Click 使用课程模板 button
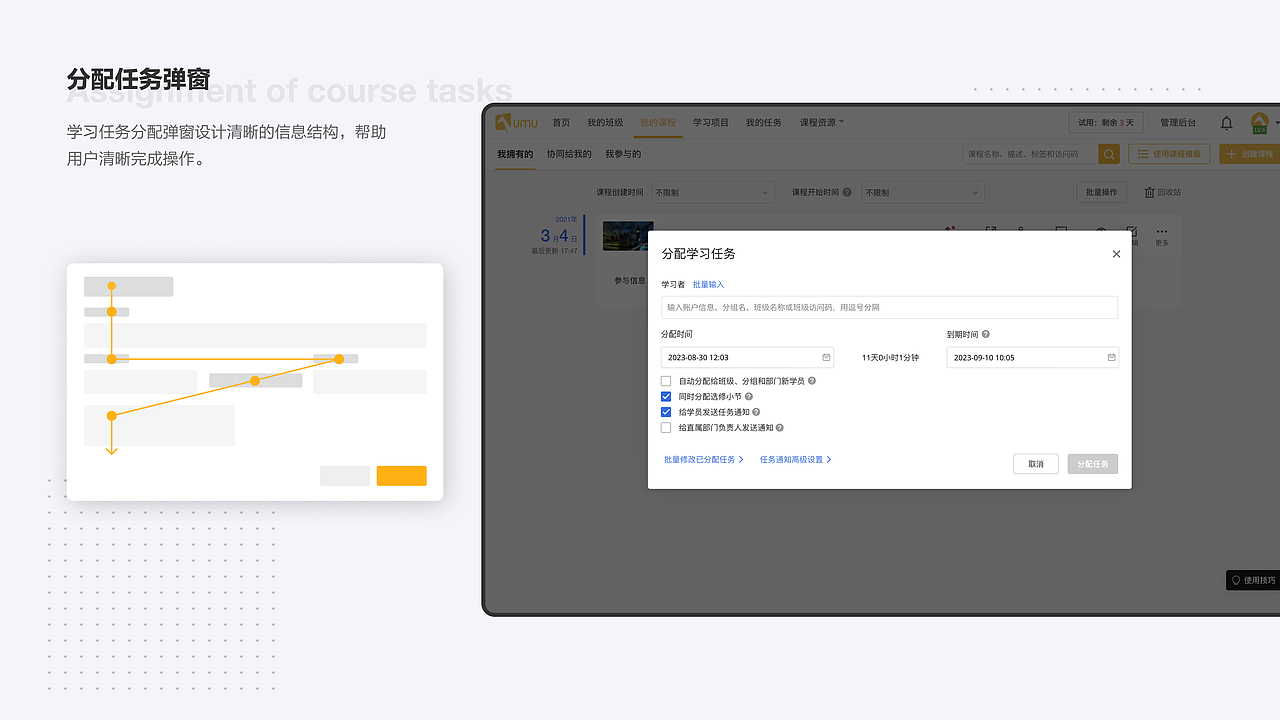The height and width of the screenshot is (720, 1280). [1169, 154]
